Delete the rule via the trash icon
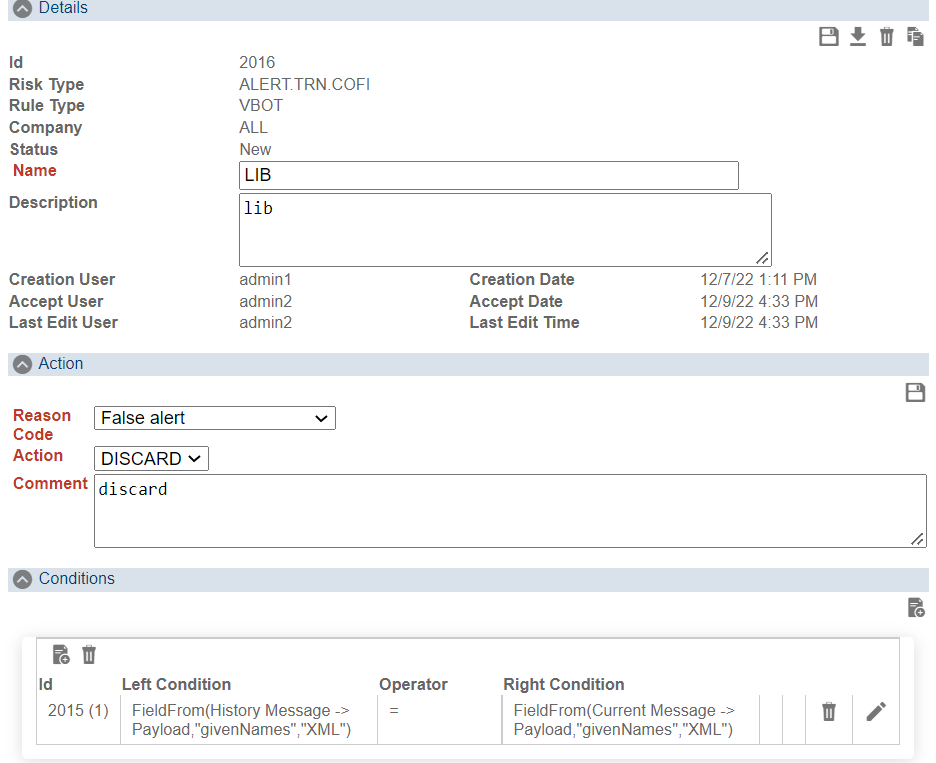Viewport: 936px width, 763px height. click(x=887, y=35)
